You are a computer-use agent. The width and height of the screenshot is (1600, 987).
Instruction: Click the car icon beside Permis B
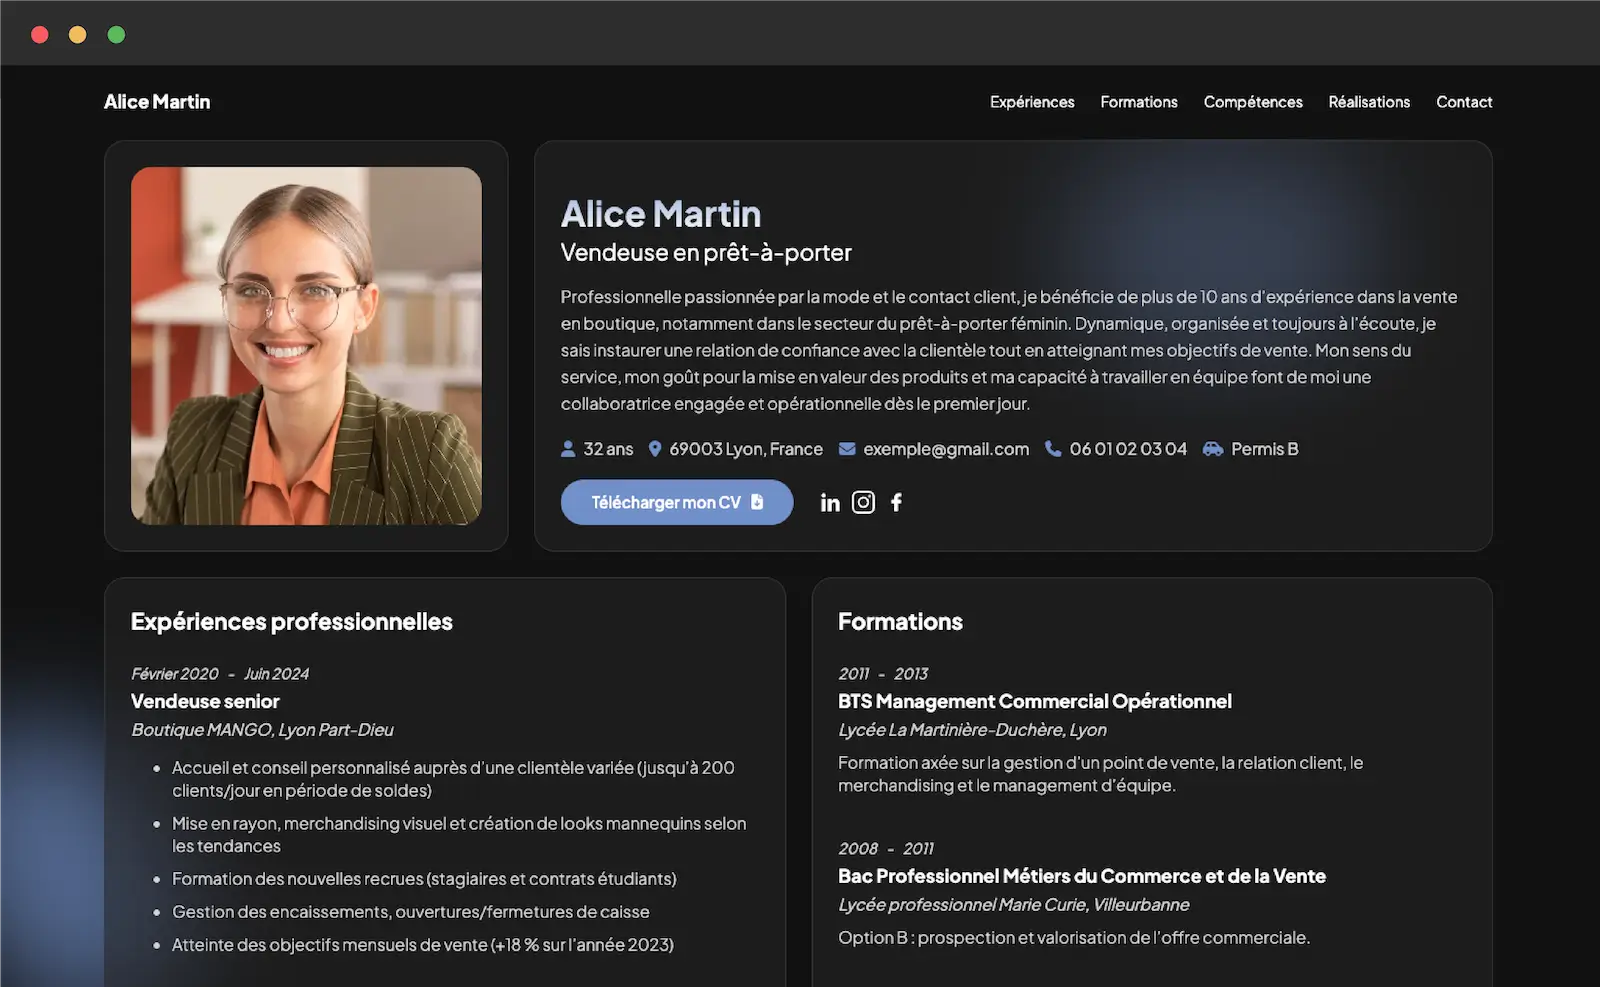click(1213, 449)
